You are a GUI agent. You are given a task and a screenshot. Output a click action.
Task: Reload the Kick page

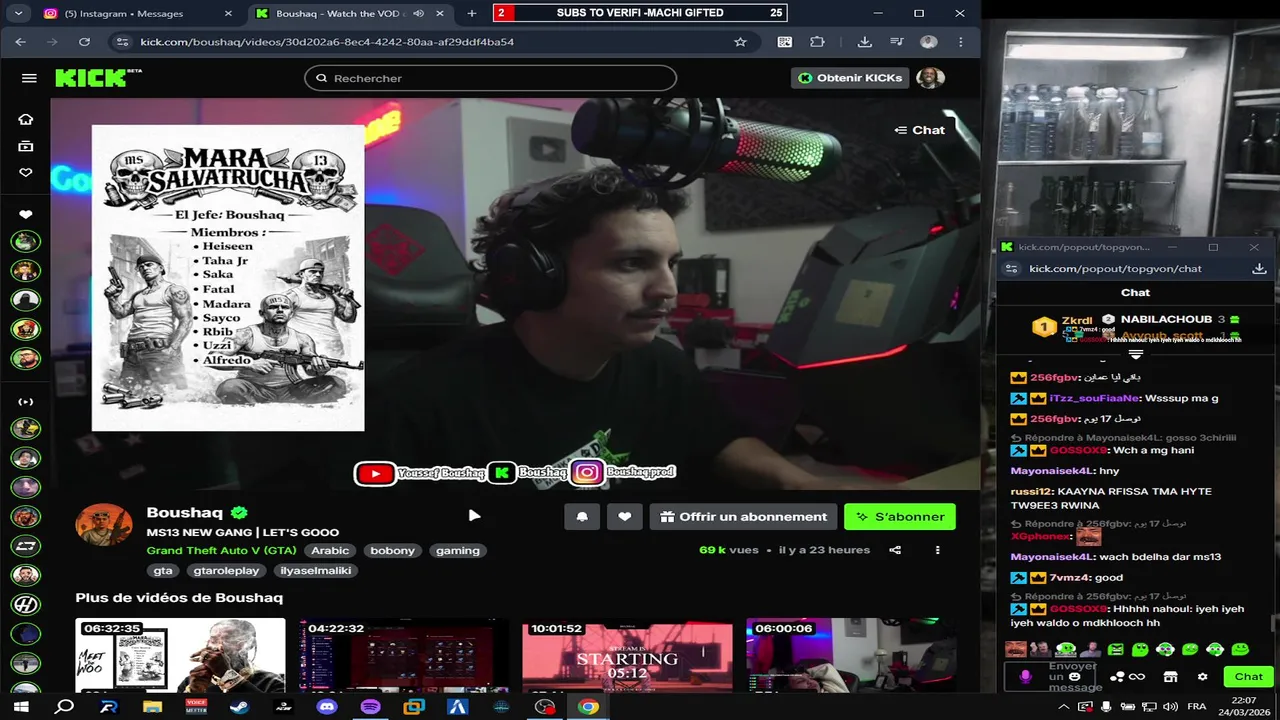point(84,42)
